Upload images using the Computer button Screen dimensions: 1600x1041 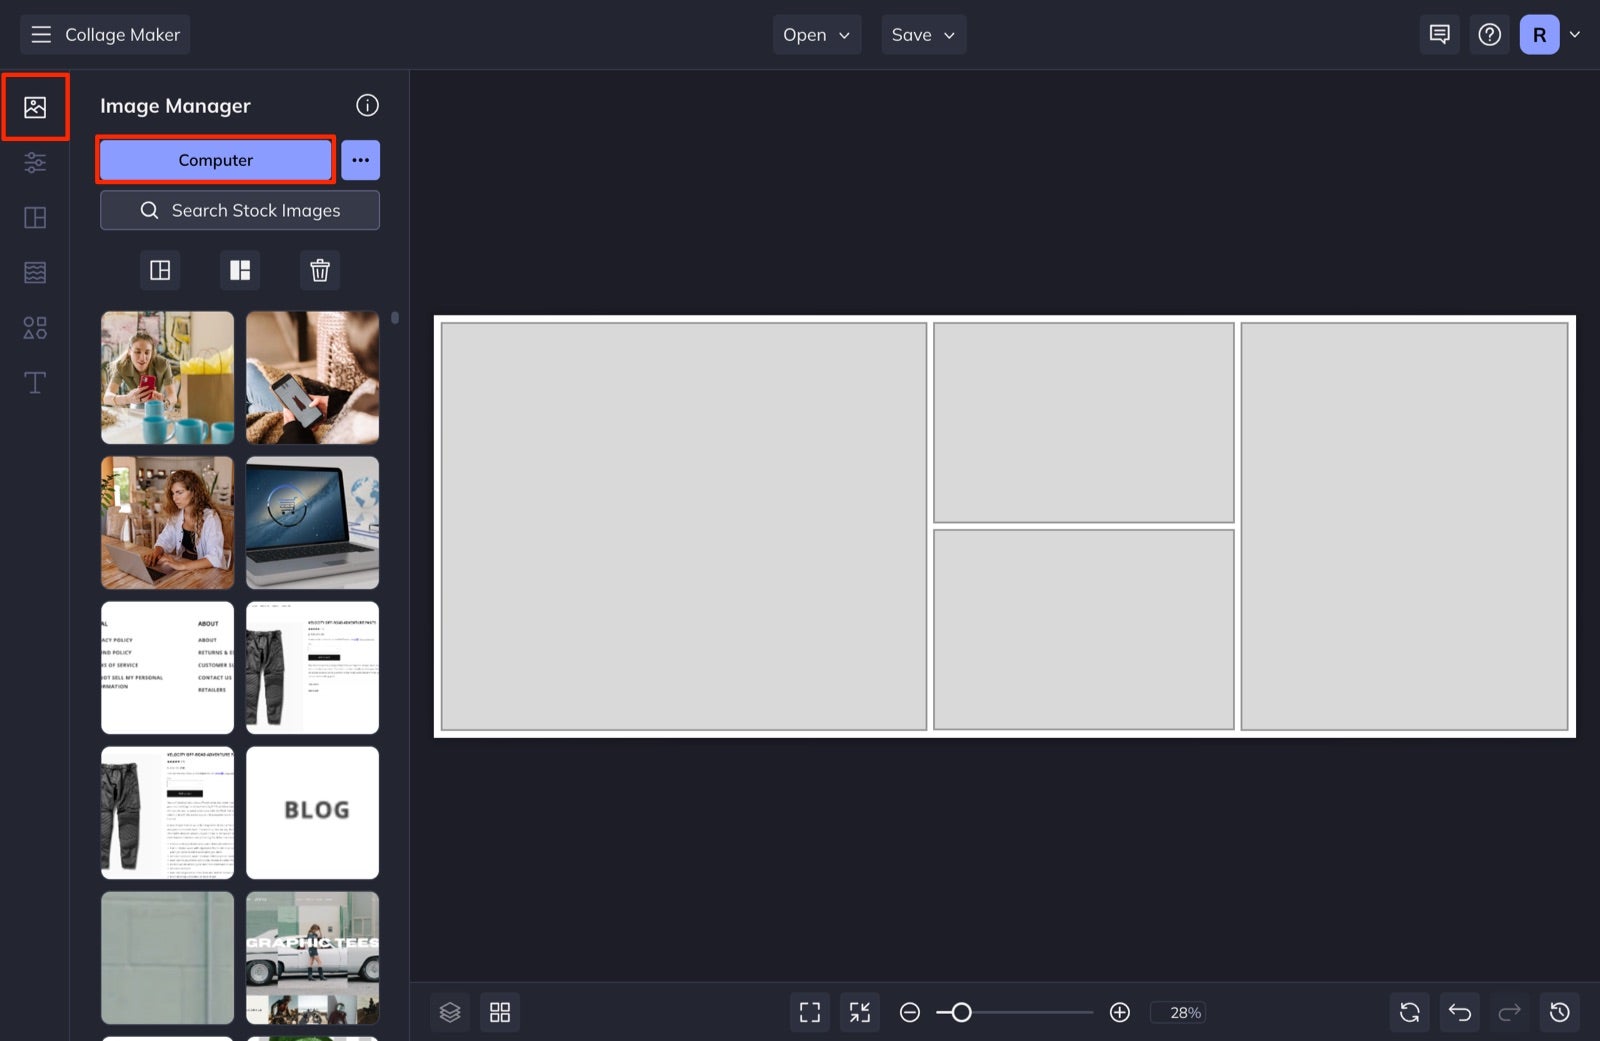point(215,159)
